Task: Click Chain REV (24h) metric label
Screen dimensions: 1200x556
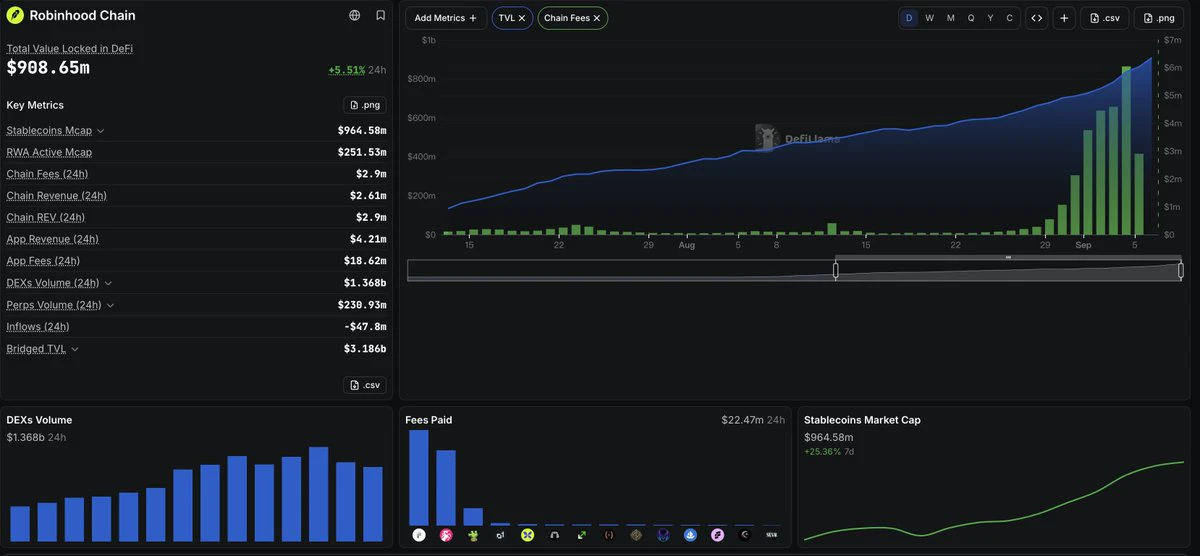Action: pos(46,218)
